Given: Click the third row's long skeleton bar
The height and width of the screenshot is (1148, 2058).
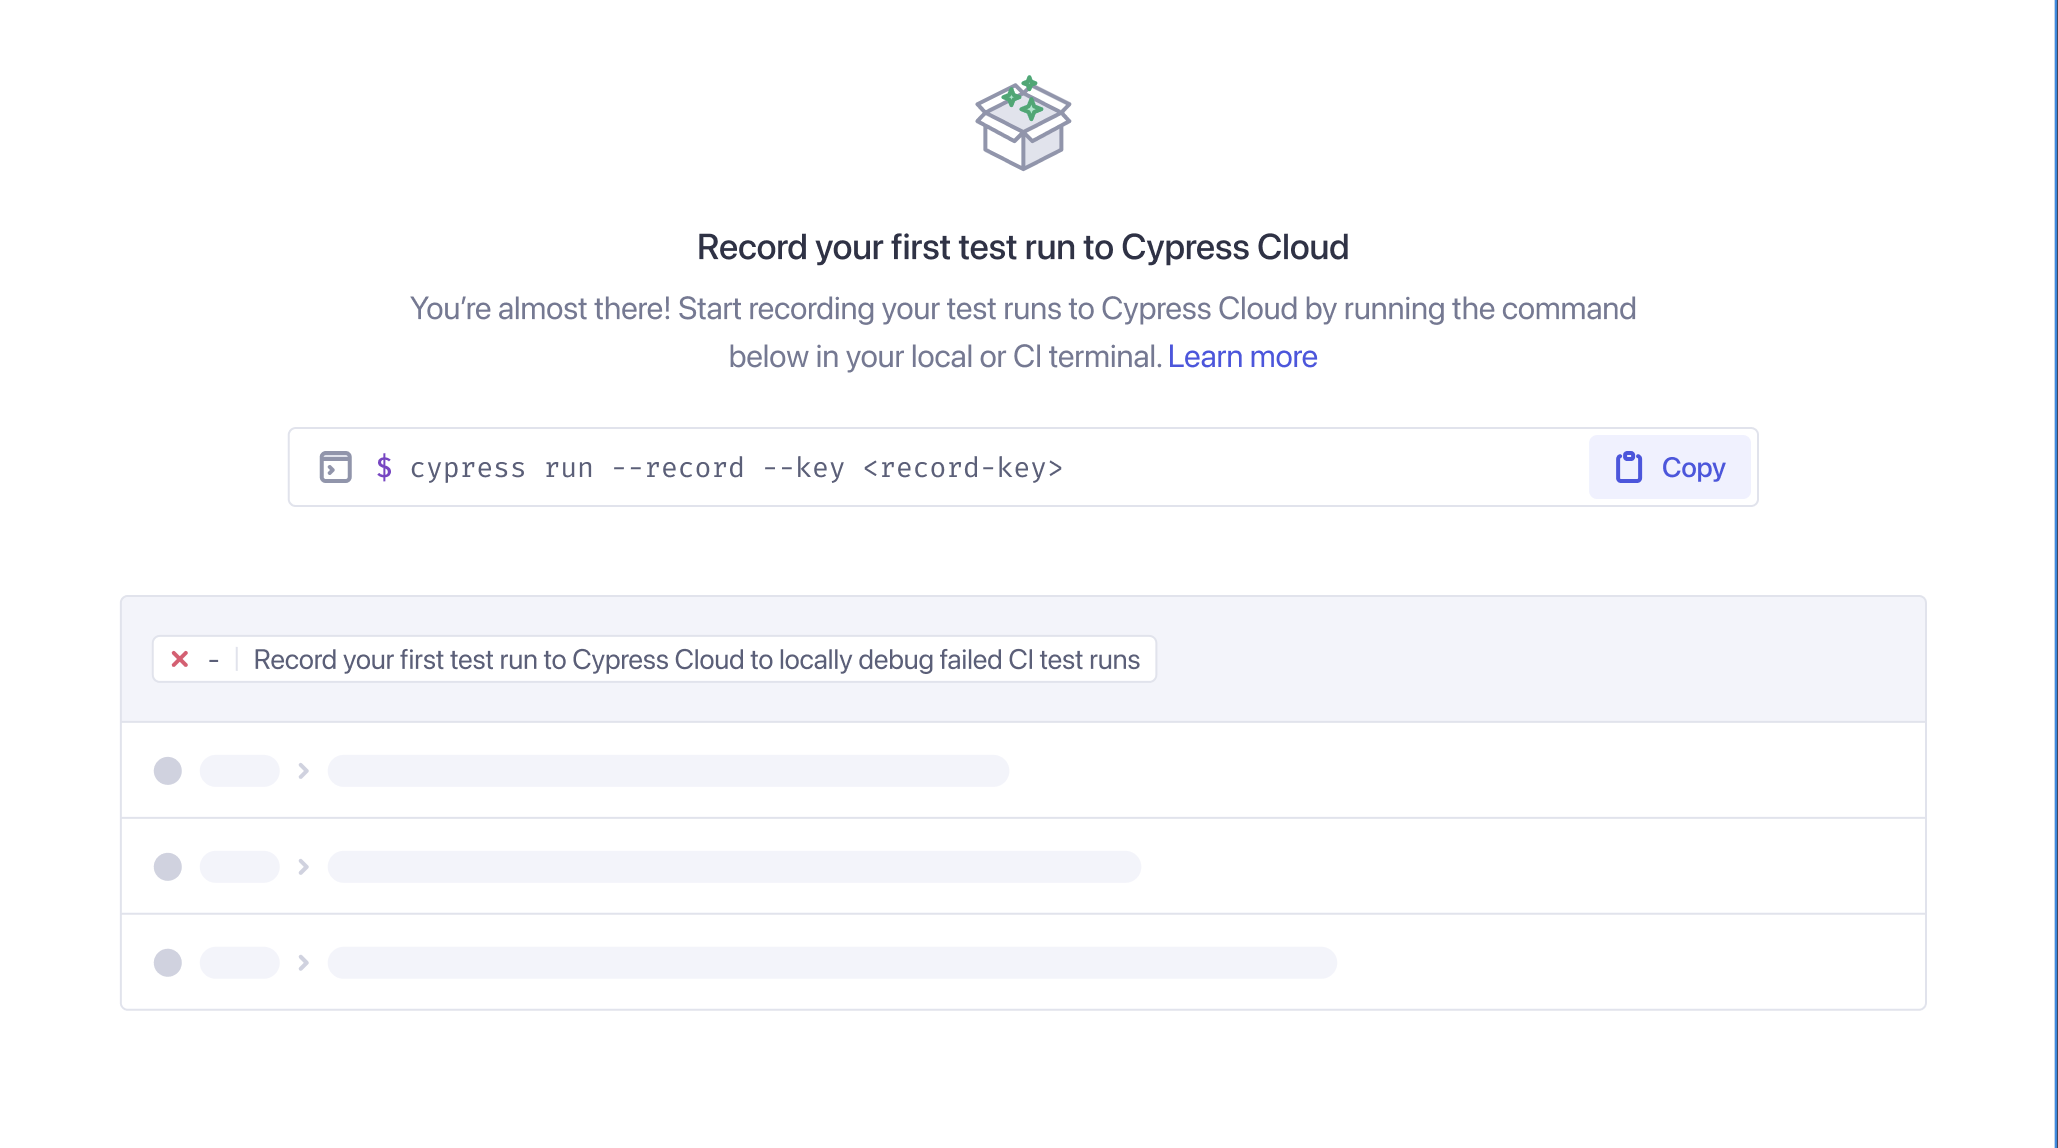Looking at the screenshot, I should pyautogui.click(x=832, y=963).
